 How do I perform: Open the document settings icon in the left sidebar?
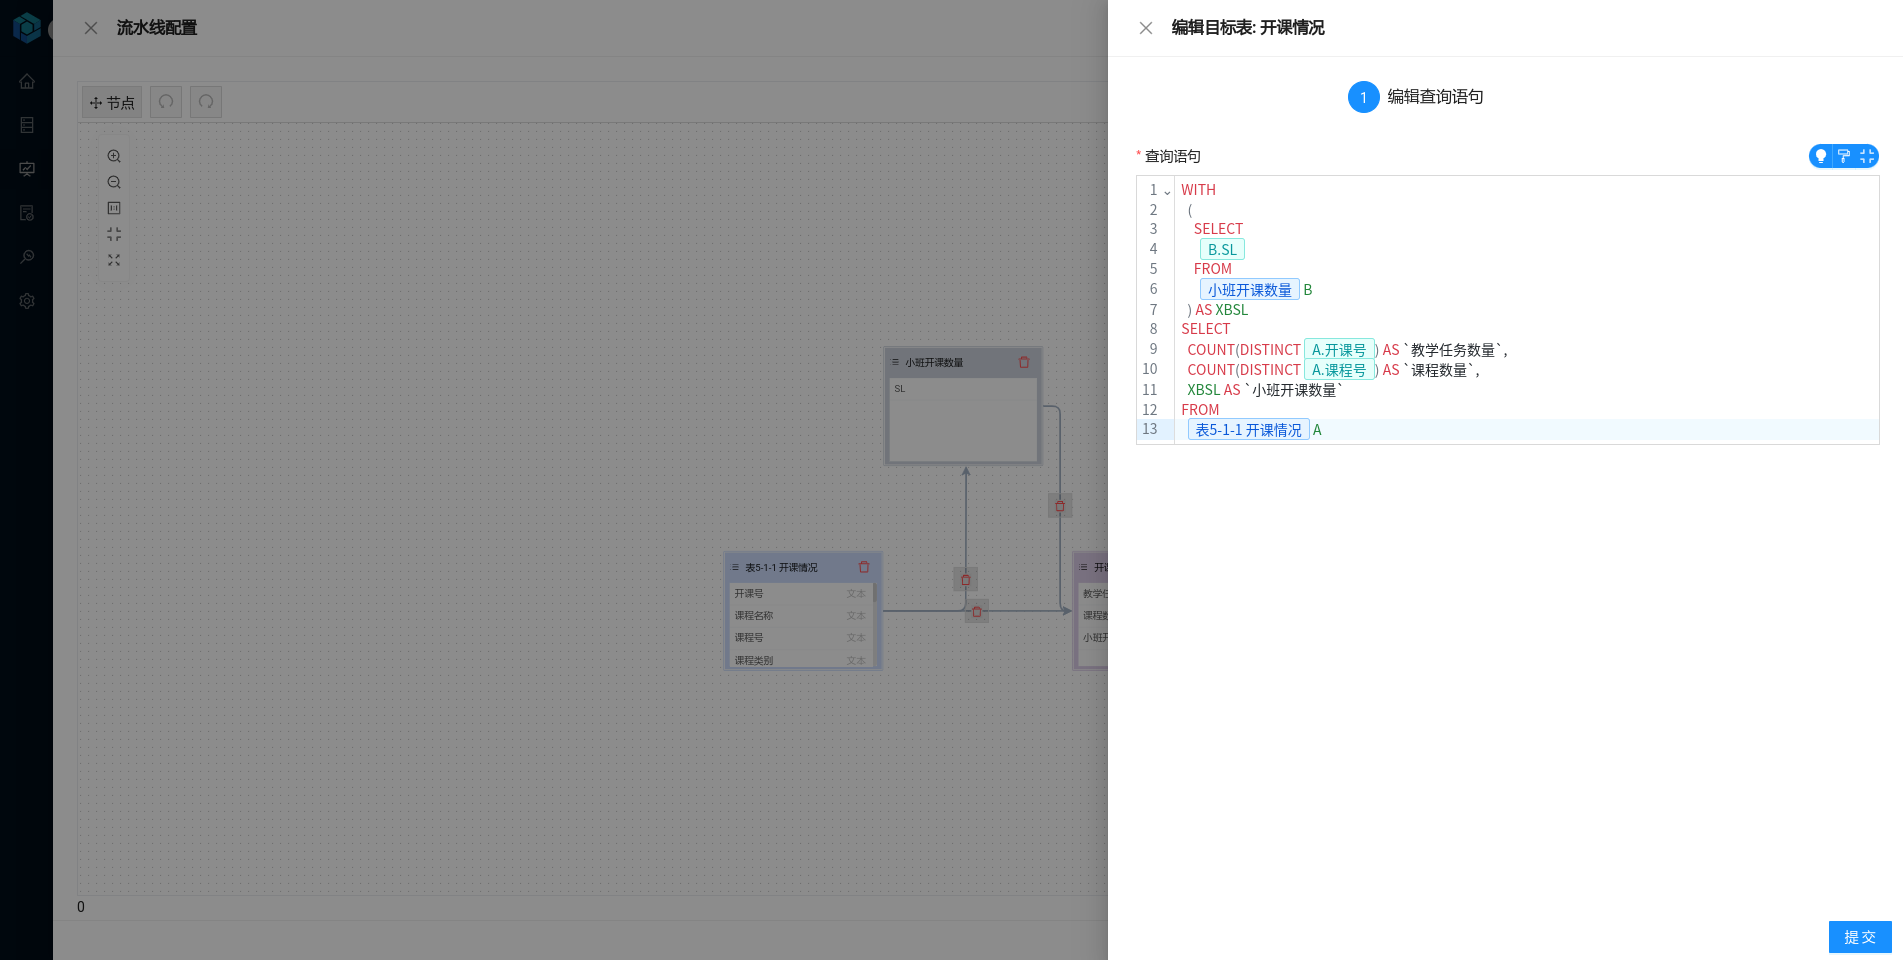click(27, 213)
